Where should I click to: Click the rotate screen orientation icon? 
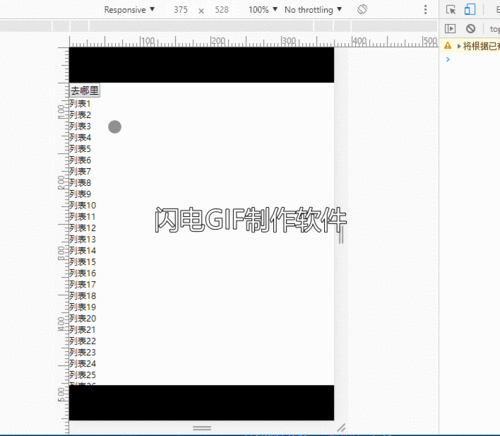click(362, 9)
